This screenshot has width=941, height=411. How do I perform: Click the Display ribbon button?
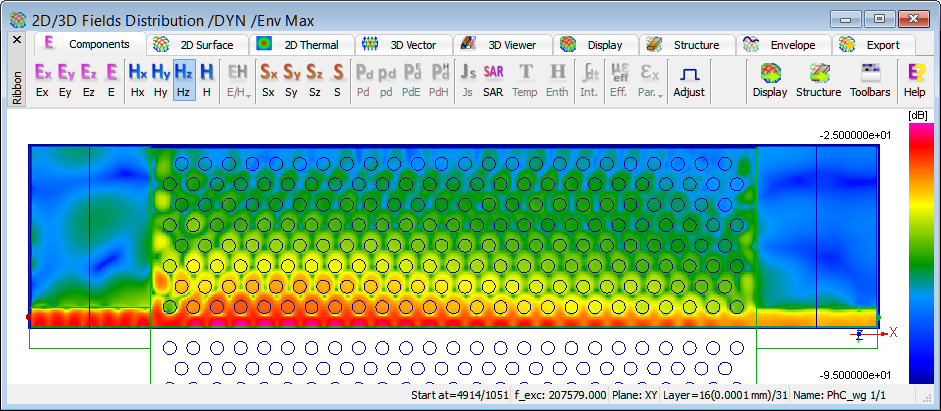coord(770,79)
